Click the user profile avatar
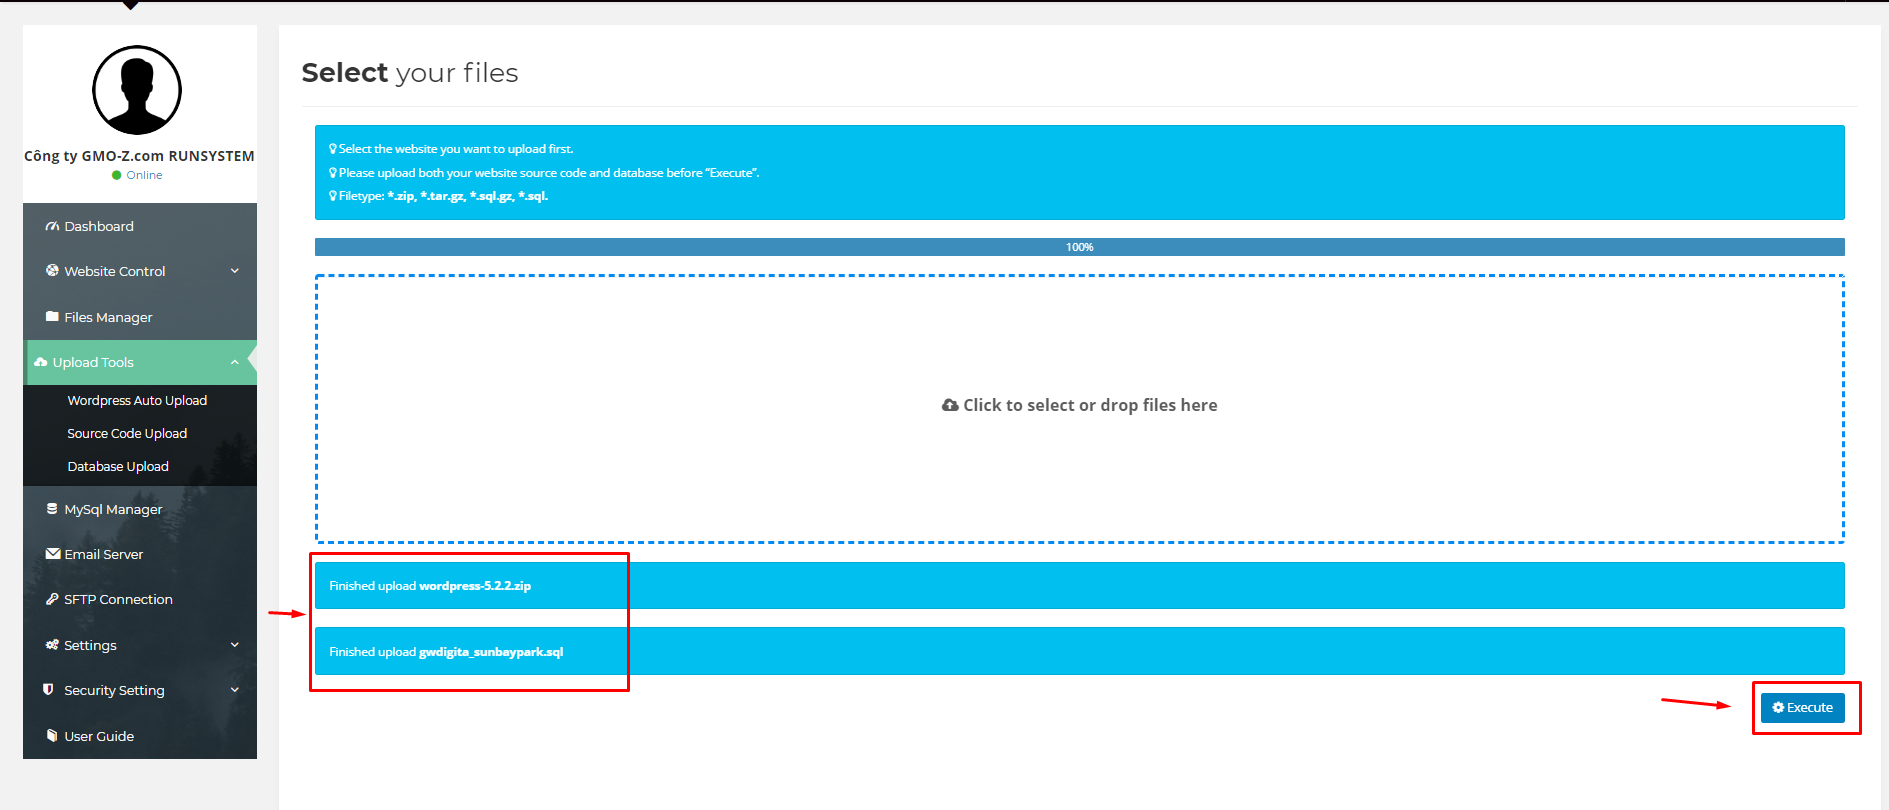 137,90
